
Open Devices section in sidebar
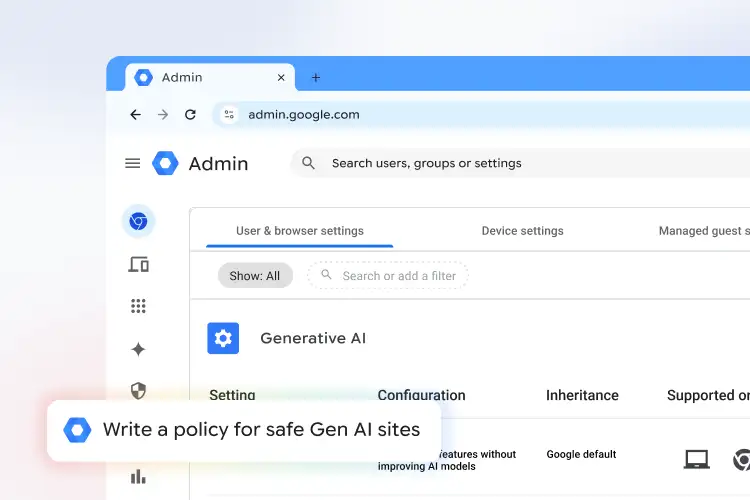(x=138, y=264)
